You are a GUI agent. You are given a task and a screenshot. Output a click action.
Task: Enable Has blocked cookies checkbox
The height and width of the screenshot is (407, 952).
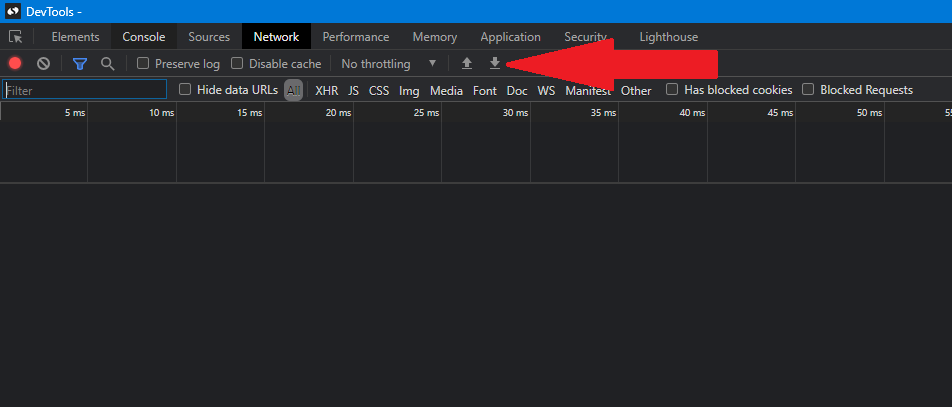click(x=673, y=90)
